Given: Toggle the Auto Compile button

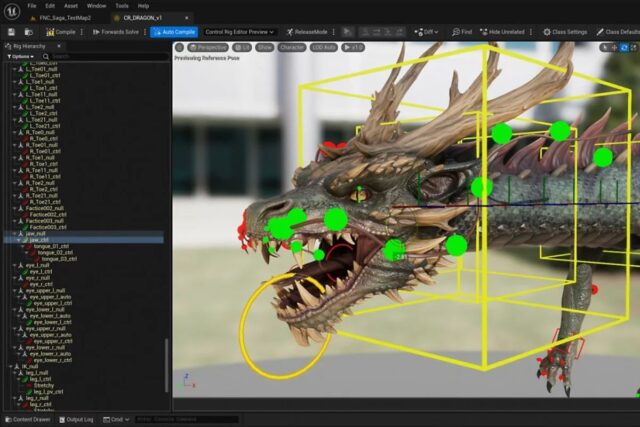Looking at the screenshot, I should [x=174, y=32].
